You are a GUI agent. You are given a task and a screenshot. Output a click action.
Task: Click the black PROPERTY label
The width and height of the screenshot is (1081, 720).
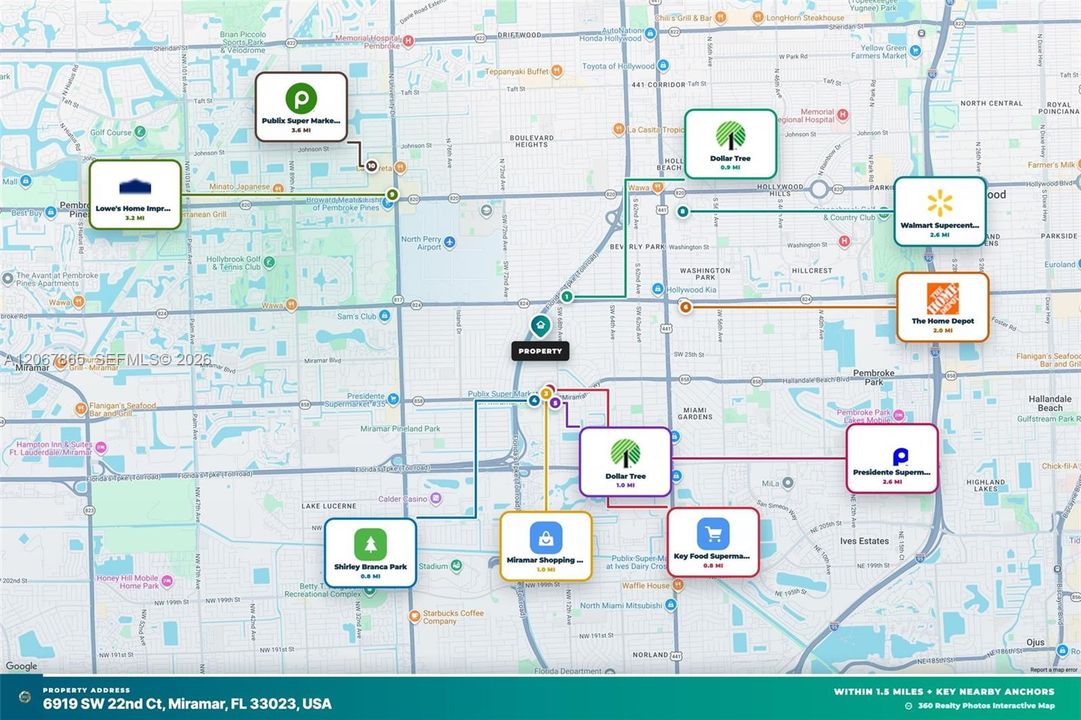pyautogui.click(x=540, y=351)
